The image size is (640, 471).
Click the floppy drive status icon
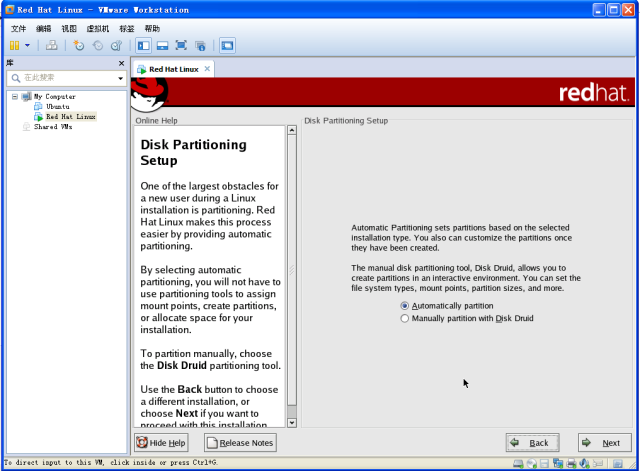click(544, 464)
